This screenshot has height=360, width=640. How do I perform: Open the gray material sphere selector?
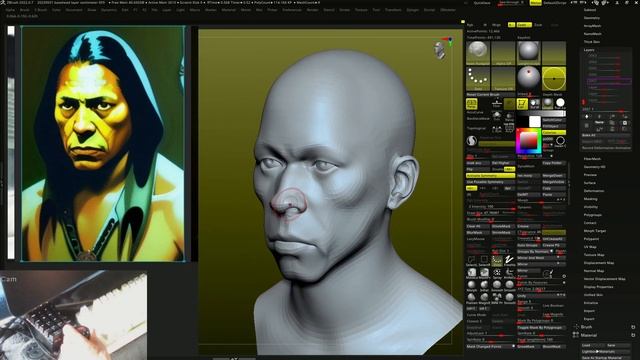(528, 53)
